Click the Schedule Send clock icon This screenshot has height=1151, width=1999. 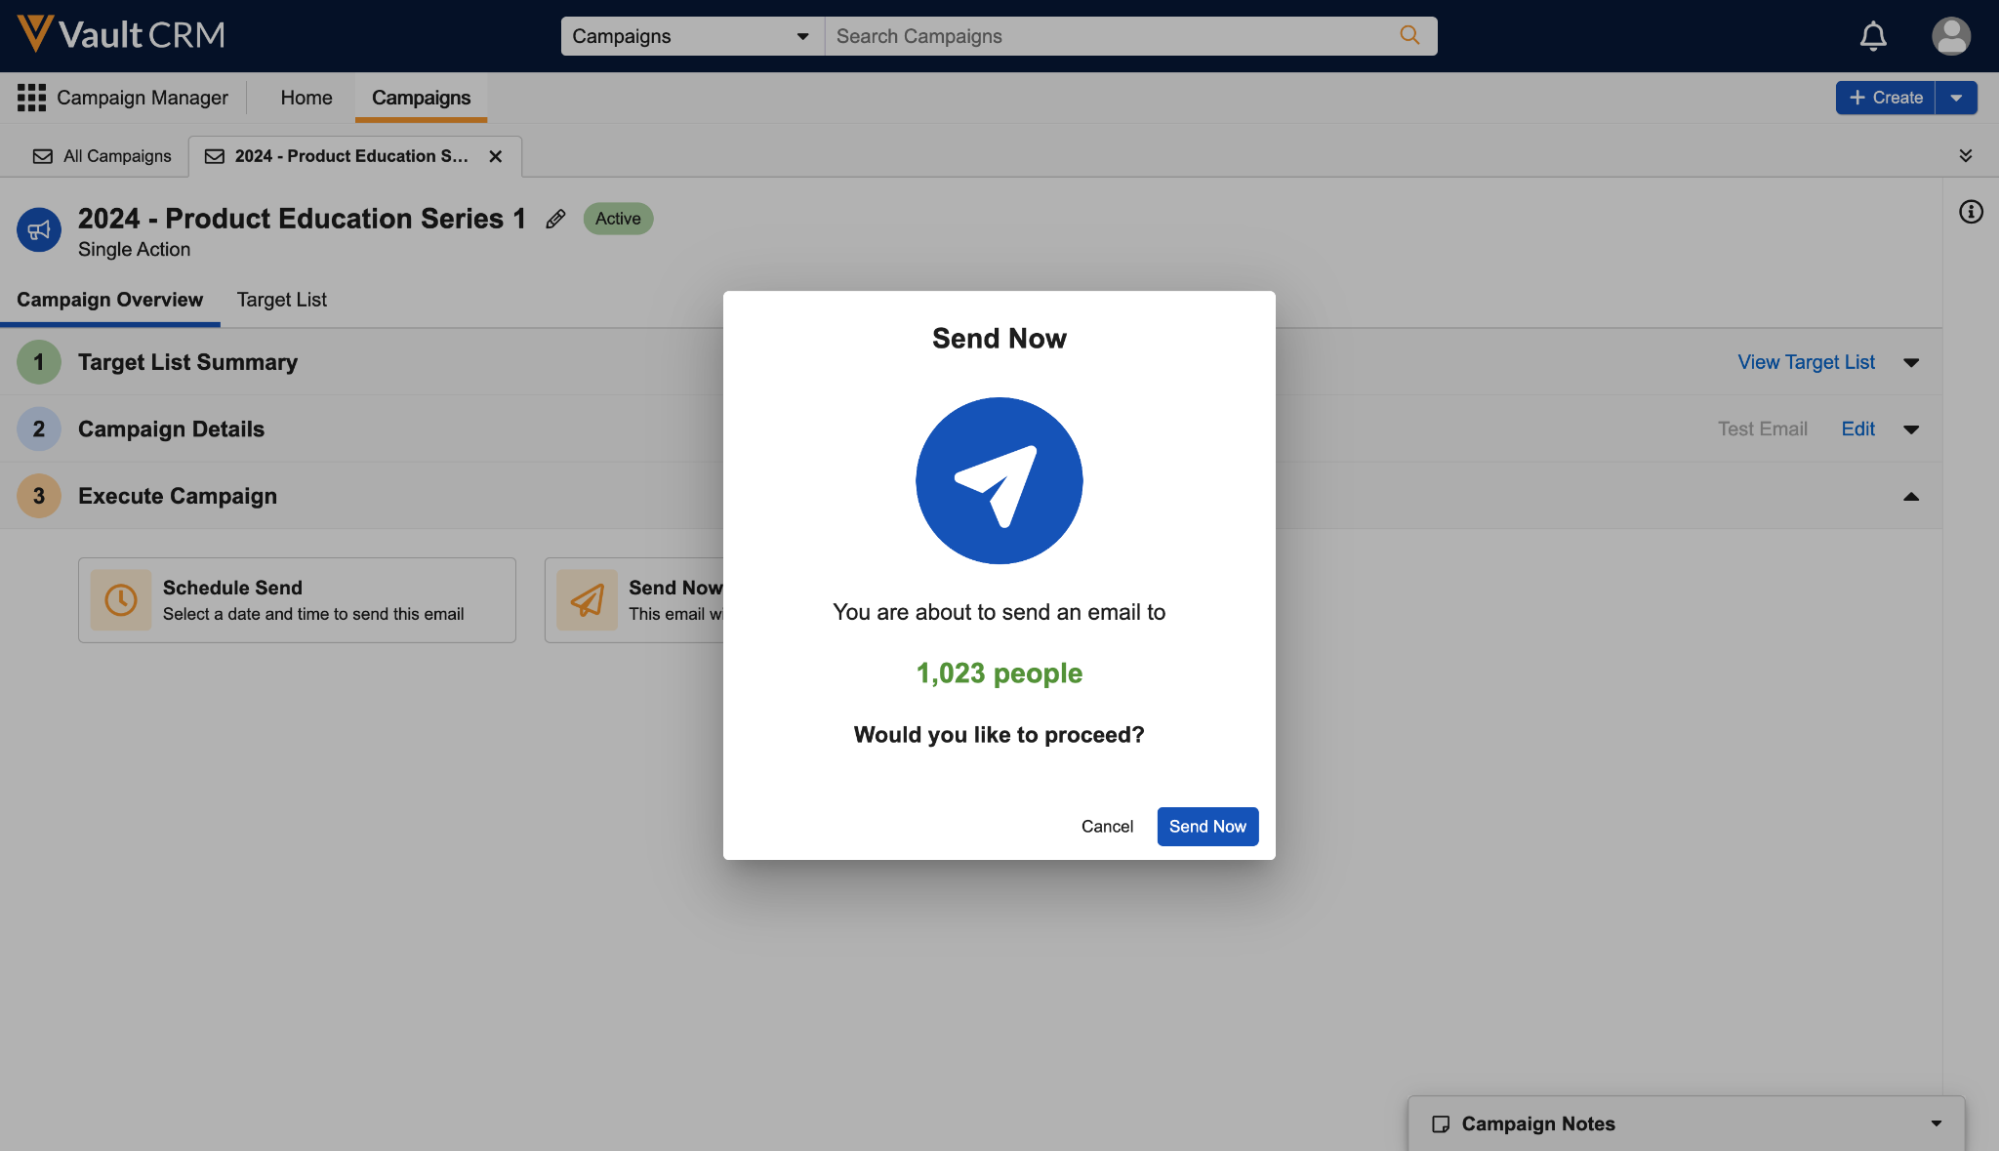[121, 599]
